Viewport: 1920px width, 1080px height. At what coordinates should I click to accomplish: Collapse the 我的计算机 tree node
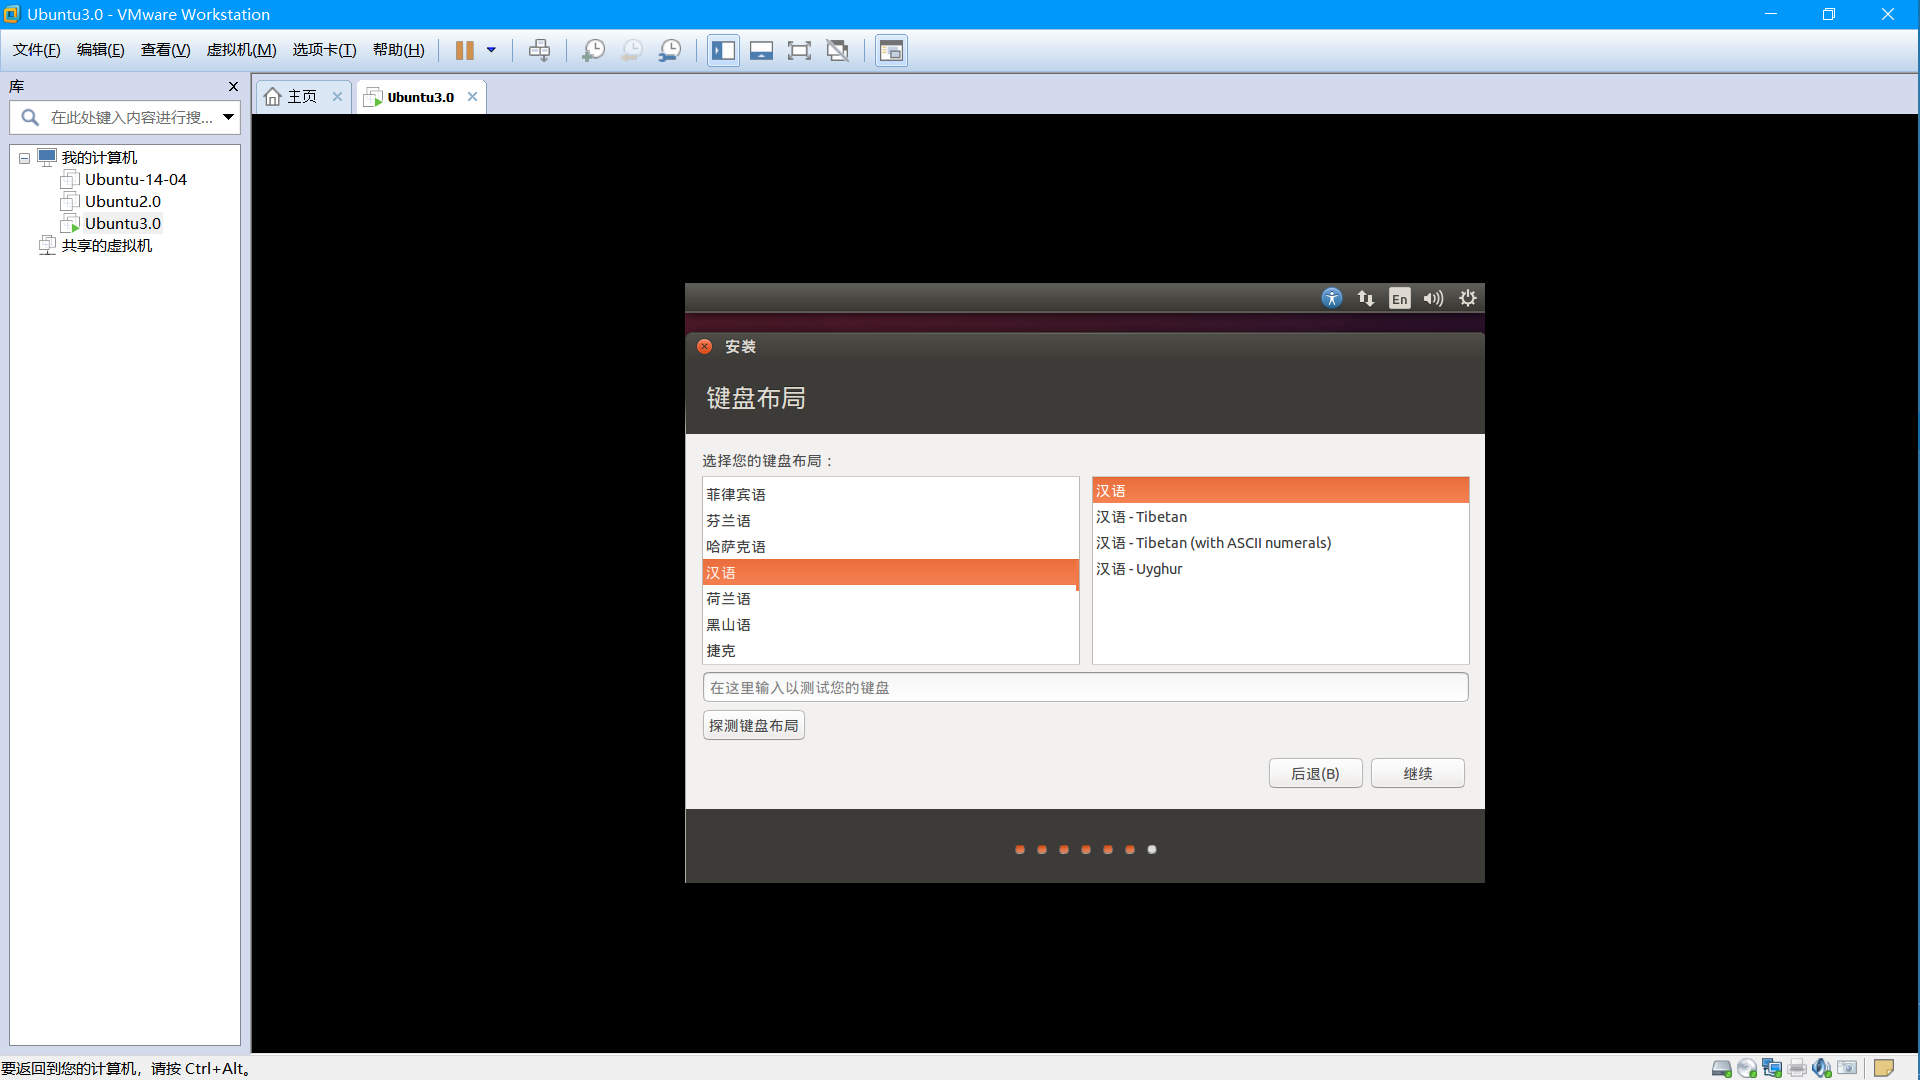(x=23, y=157)
